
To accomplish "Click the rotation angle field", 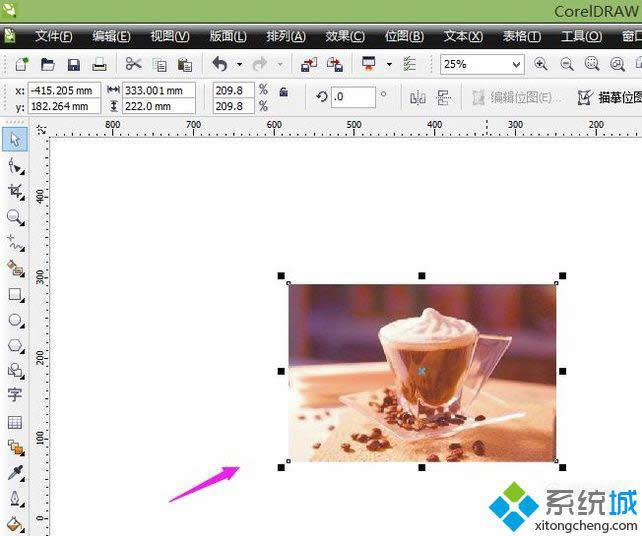I will (353, 97).
